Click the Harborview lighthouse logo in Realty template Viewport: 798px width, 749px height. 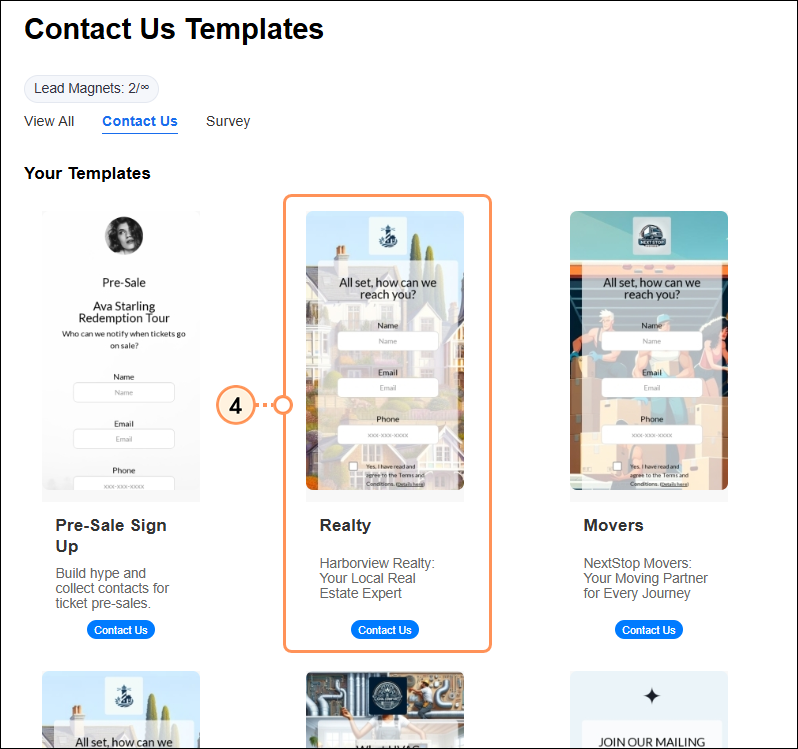pyautogui.click(x=388, y=236)
